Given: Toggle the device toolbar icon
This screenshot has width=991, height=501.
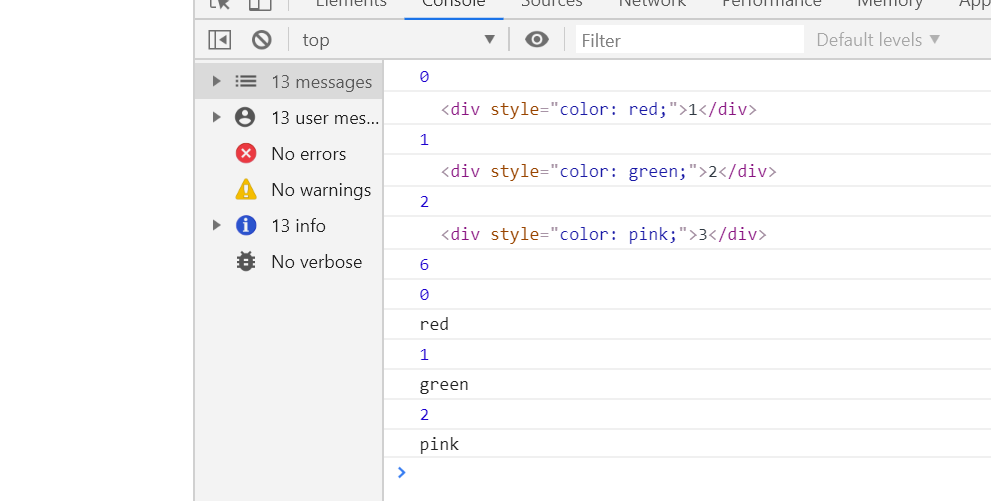Looking at the screenshot, I should (260, 4).
